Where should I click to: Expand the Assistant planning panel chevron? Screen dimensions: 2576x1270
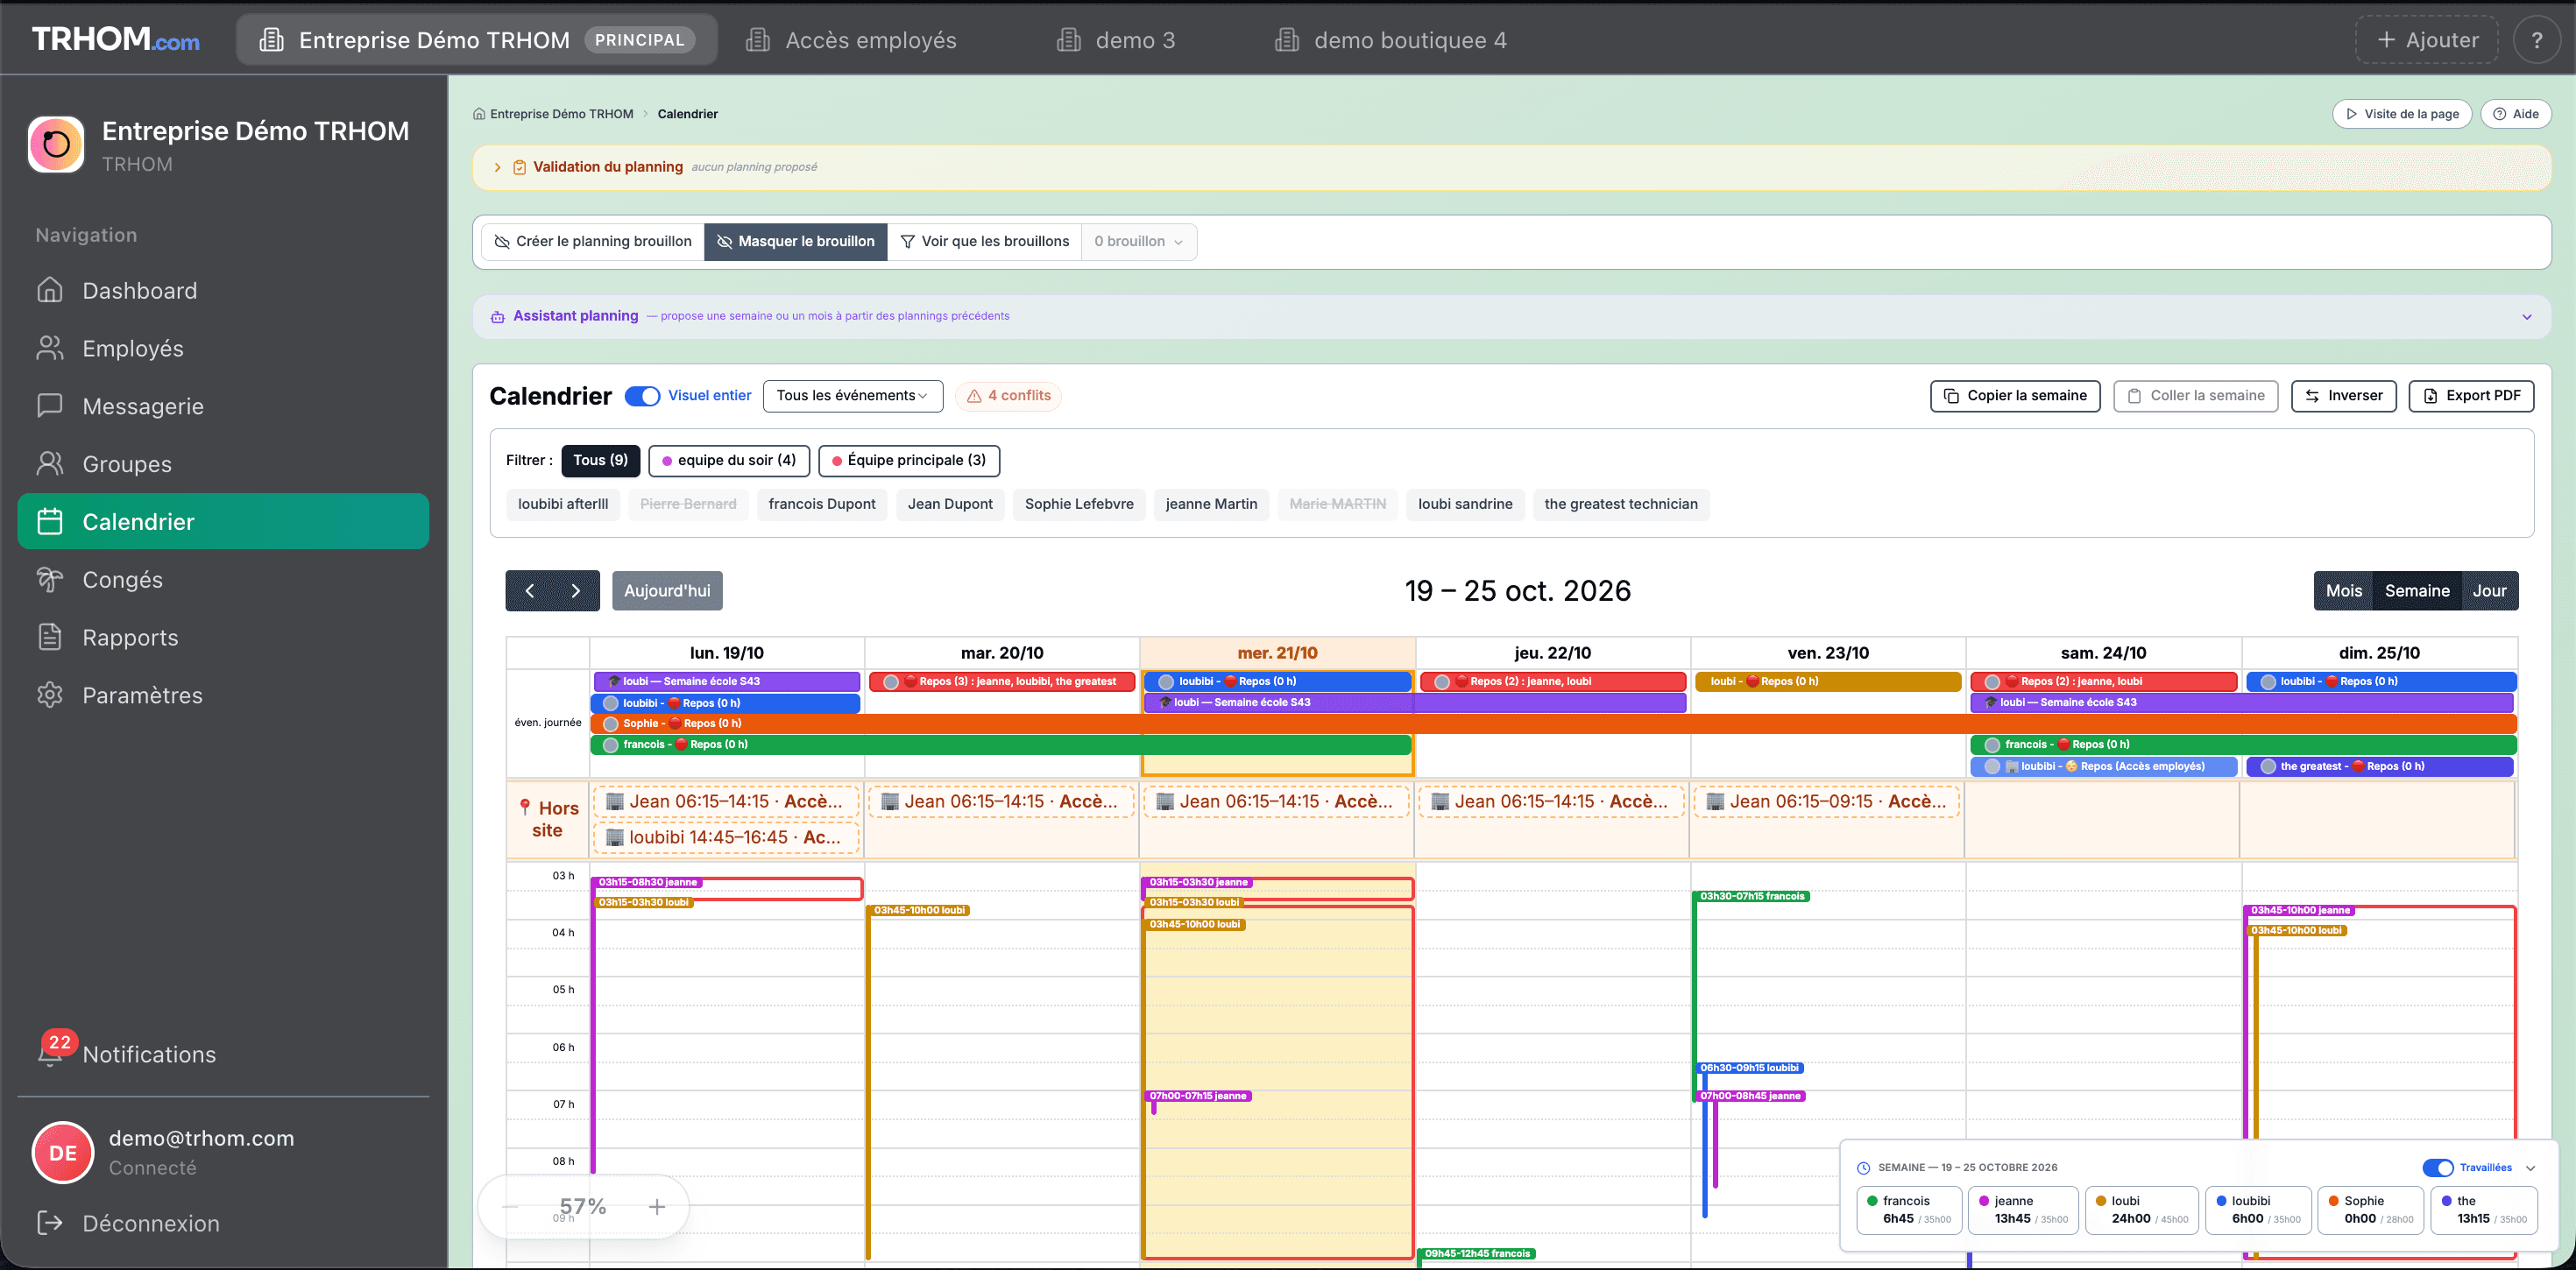pyautogui.click(x=2527, y=317)
